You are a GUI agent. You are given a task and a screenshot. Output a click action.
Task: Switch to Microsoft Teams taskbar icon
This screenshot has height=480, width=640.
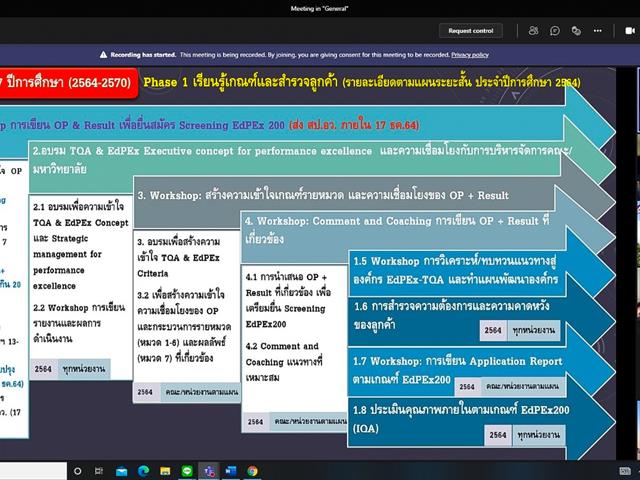[x=209, y=471]
